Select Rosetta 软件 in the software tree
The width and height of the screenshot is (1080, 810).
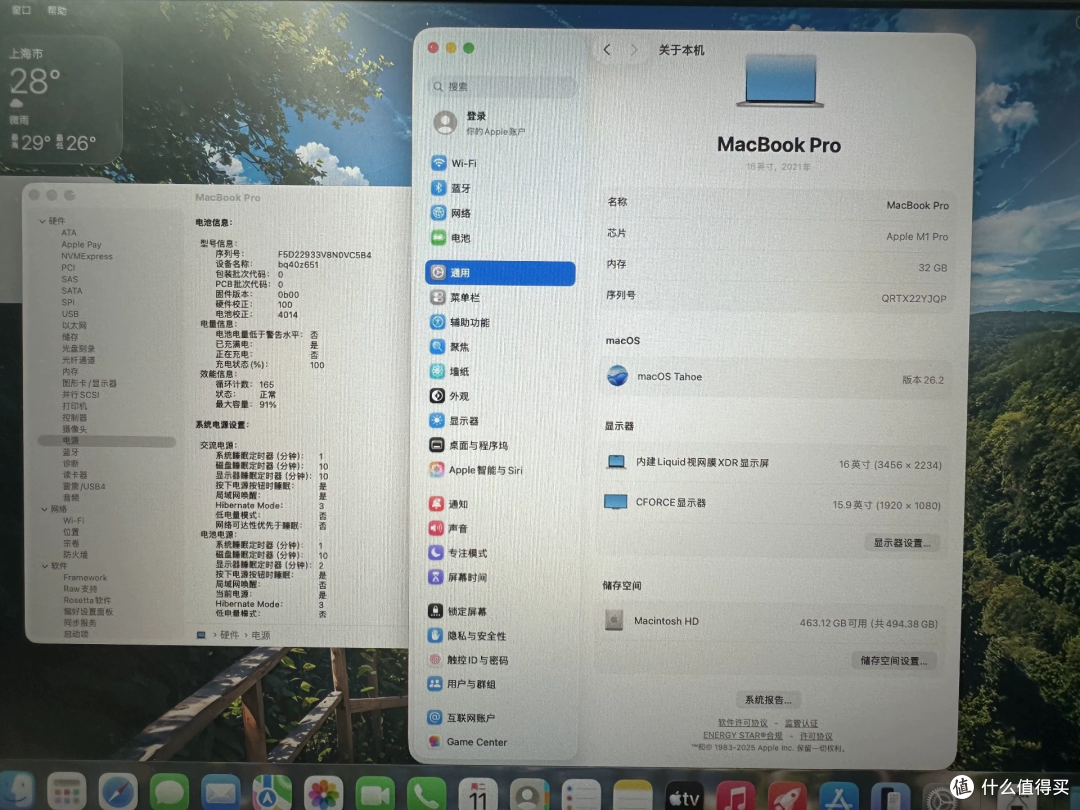coord(87,600)
